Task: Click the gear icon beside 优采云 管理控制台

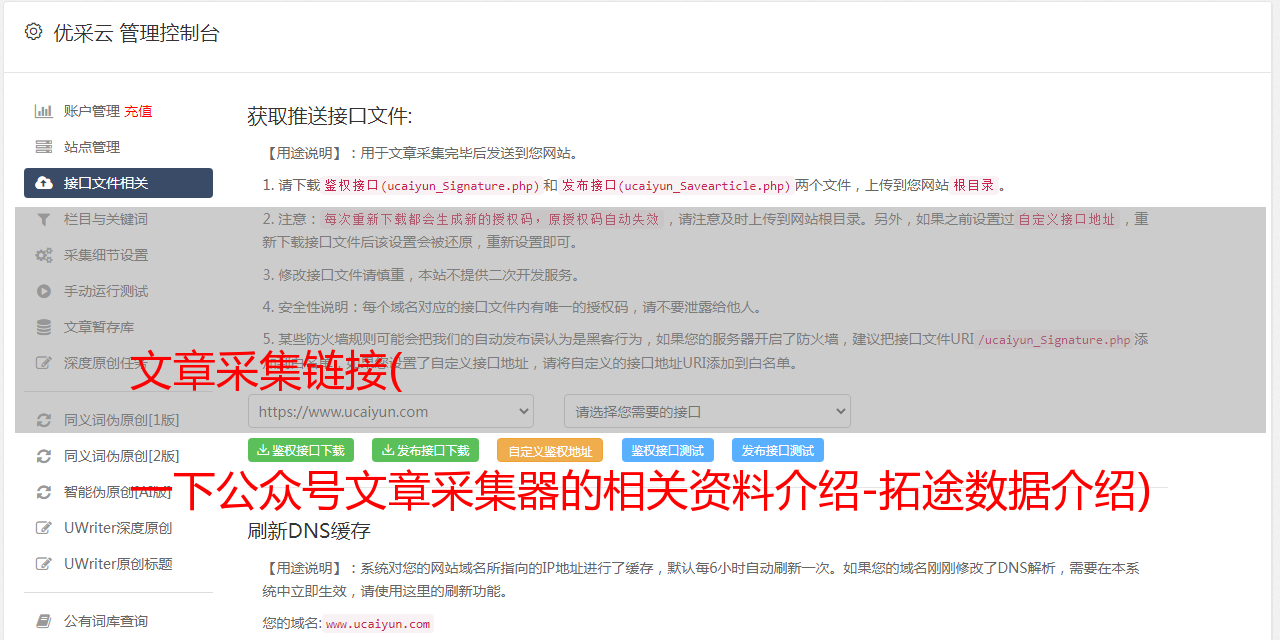Action: point(33,32)
